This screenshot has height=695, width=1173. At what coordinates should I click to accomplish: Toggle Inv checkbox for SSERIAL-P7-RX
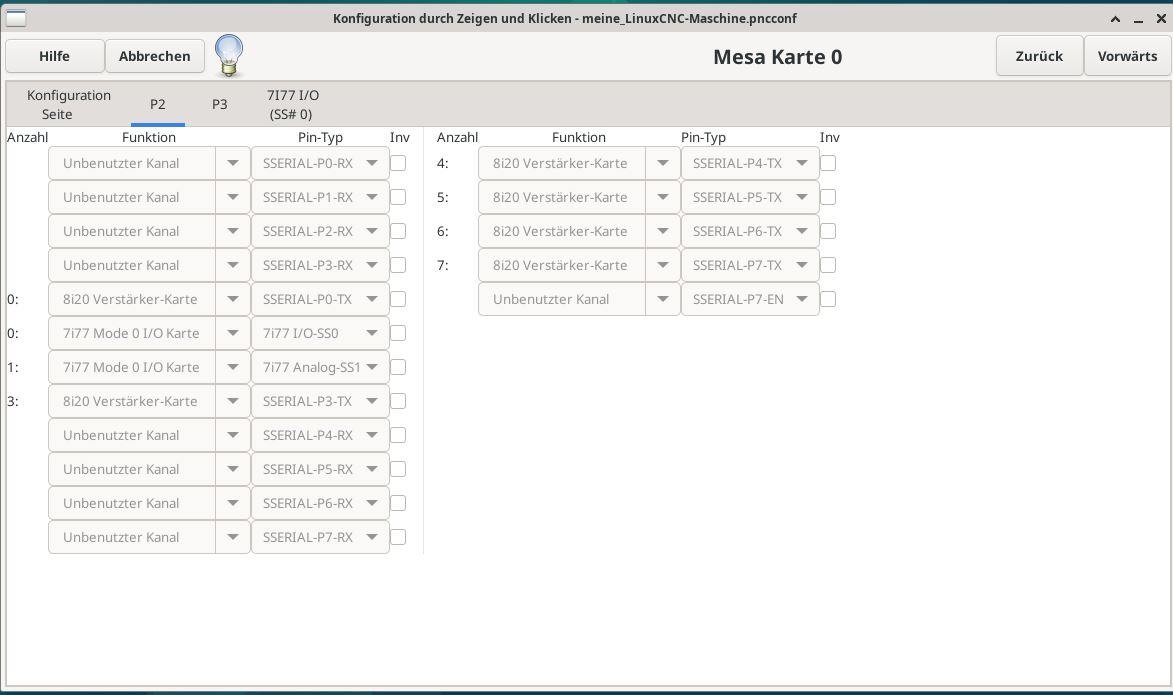coord(398,537)
